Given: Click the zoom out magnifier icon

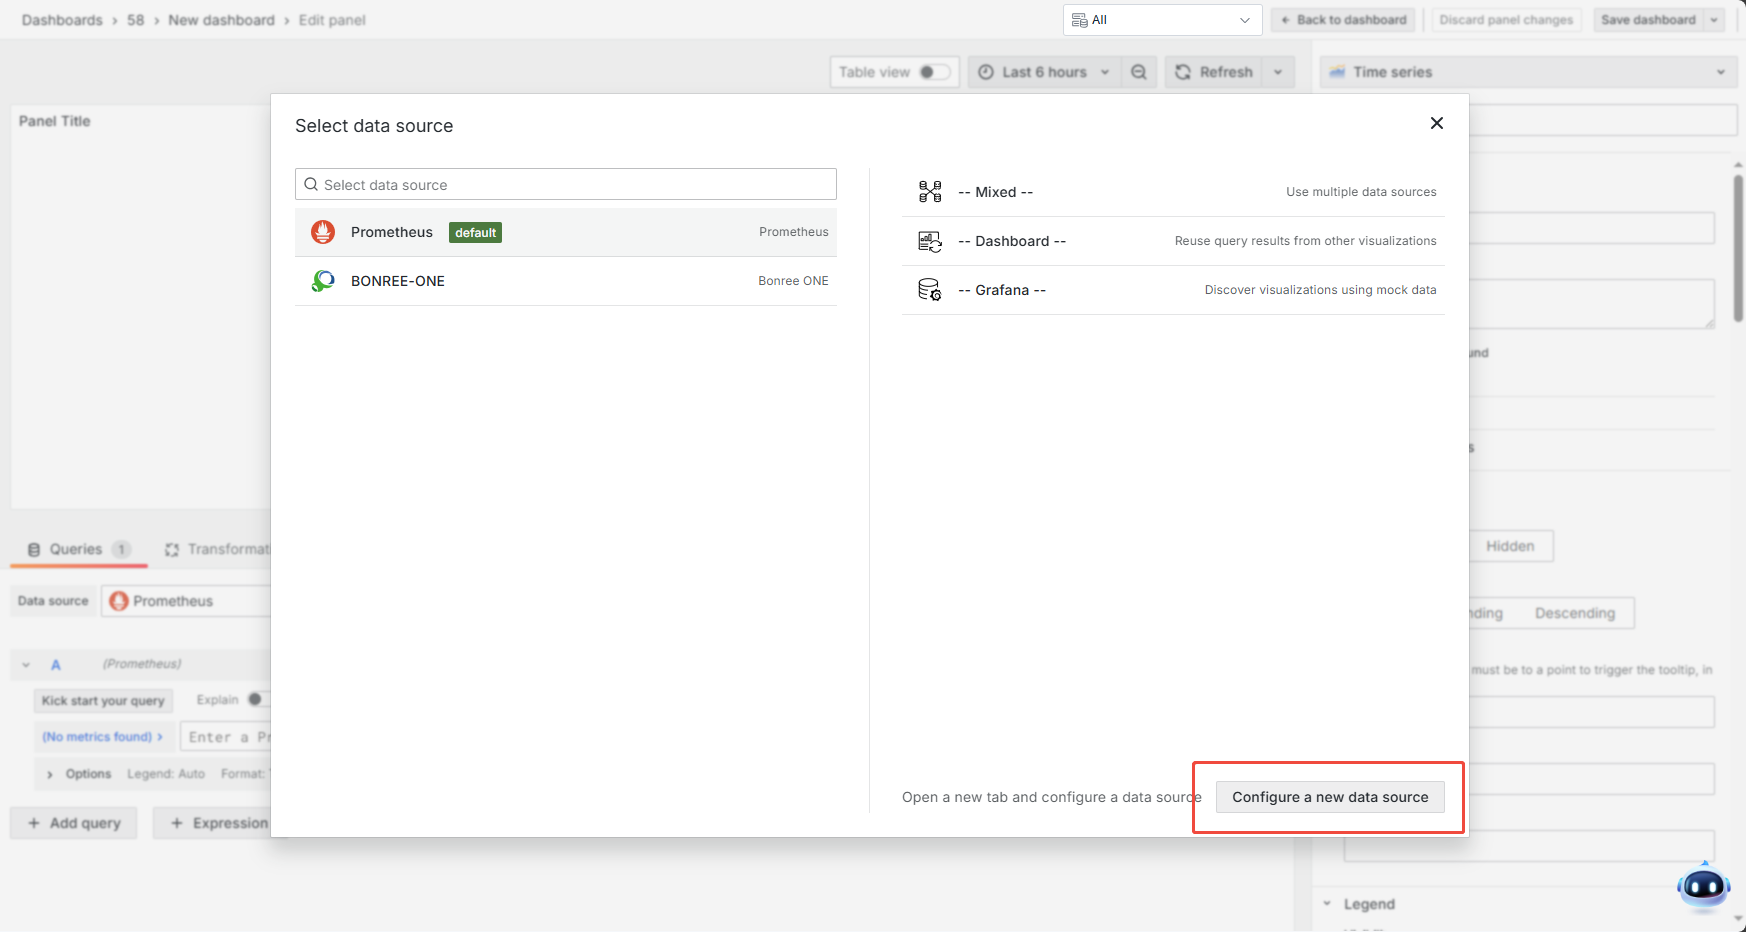Looking at the screenshot, I should (1138, 72).
